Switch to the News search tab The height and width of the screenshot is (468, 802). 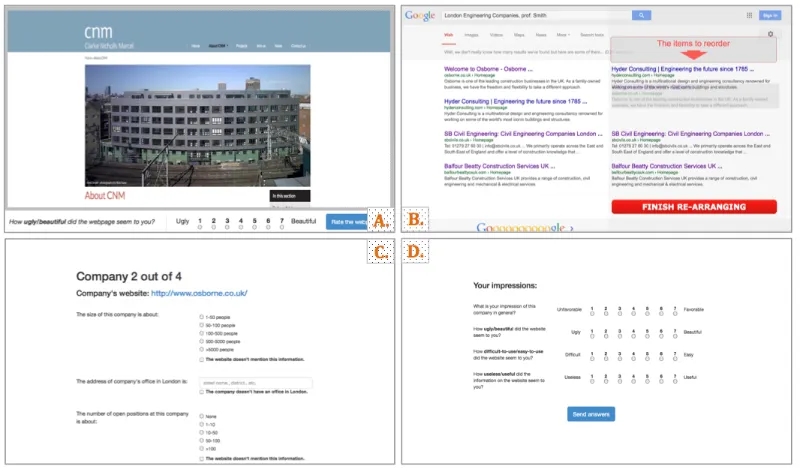(x=541, y=35)
